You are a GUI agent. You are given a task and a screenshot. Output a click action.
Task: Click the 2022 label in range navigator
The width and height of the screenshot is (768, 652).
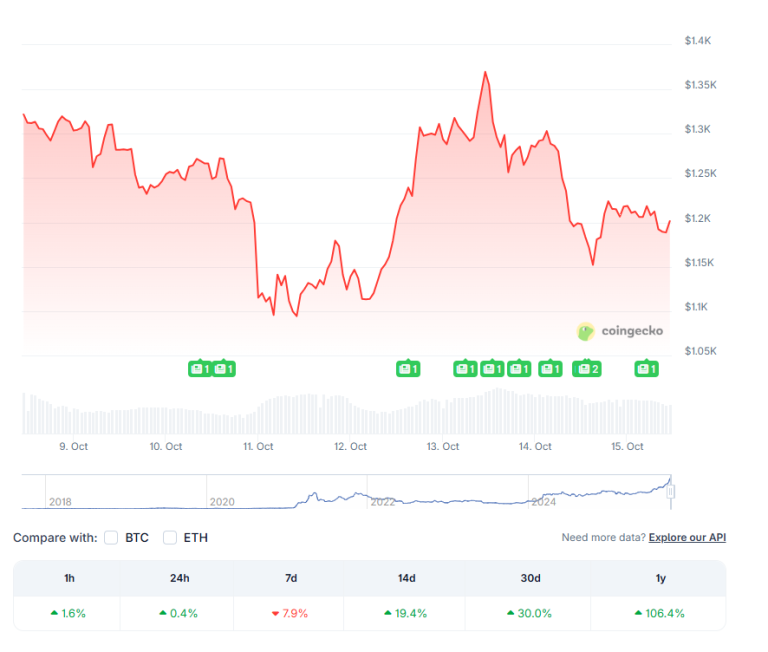point(383,502)
